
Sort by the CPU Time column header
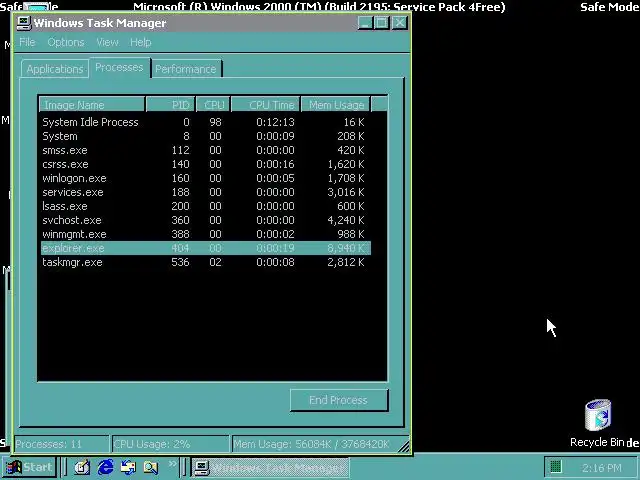265,105
